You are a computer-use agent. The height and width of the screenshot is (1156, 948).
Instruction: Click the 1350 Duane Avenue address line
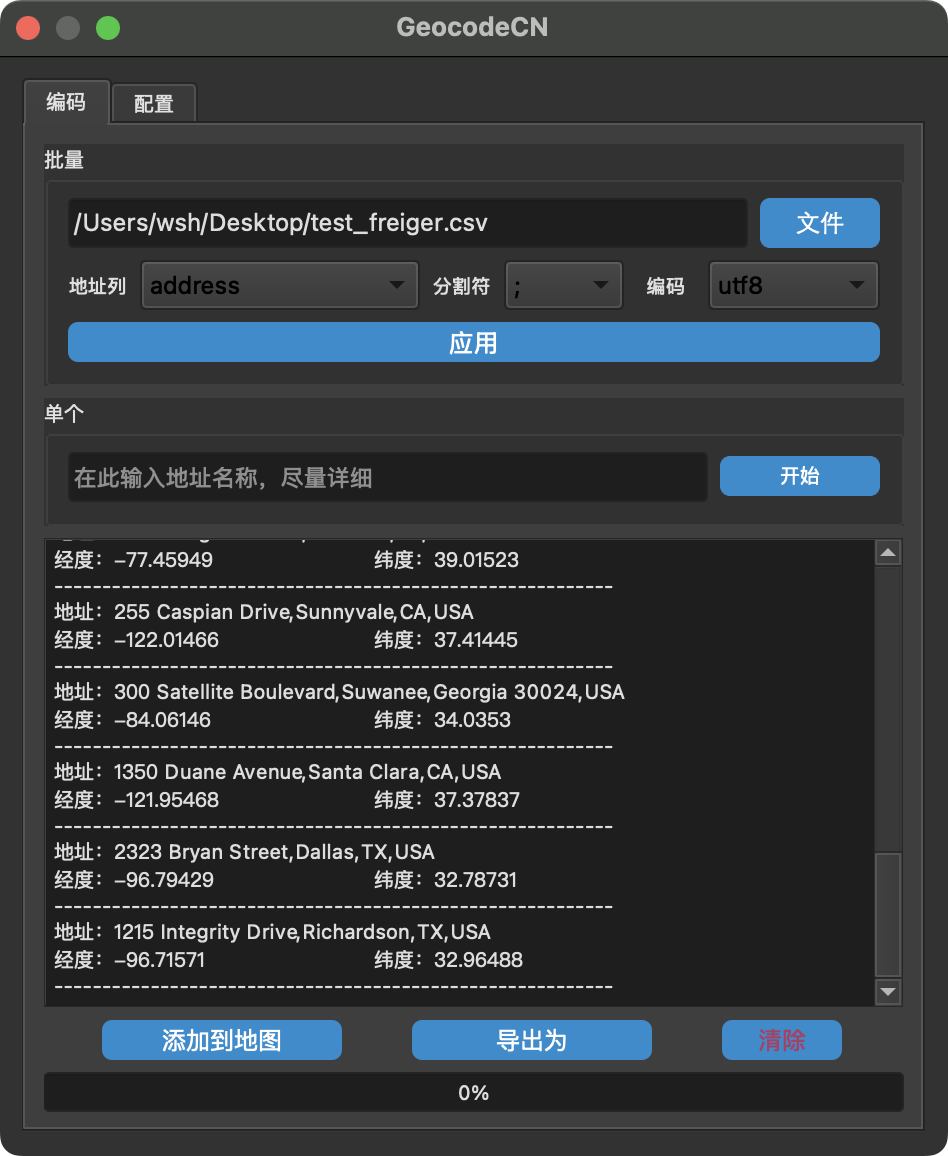tap(277, 772)
